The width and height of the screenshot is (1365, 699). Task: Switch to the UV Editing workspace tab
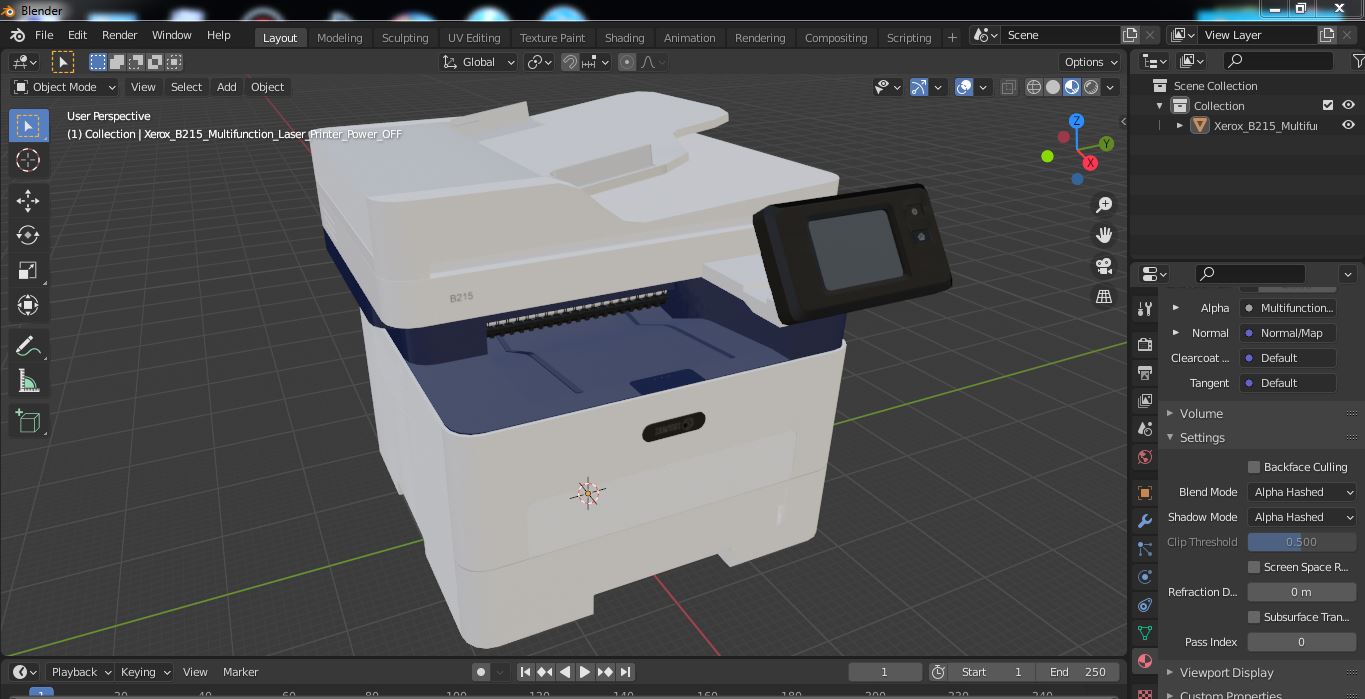(474, 37)
